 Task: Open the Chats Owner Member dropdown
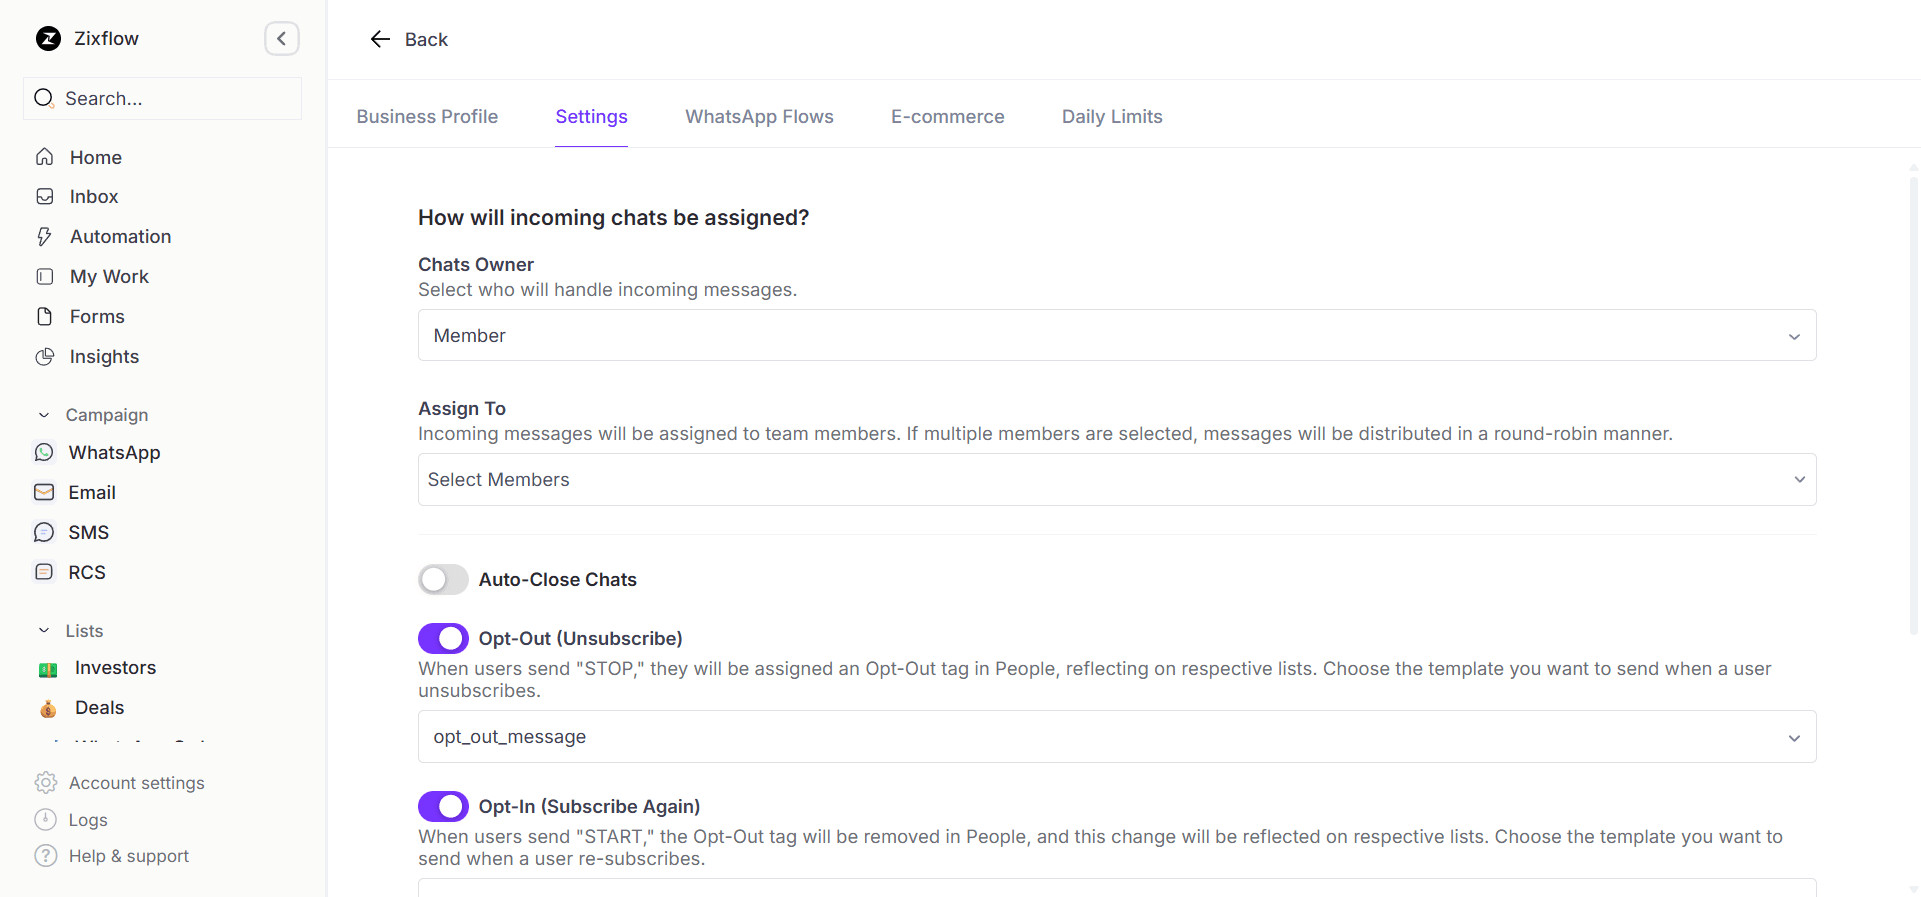point(1117,335)
